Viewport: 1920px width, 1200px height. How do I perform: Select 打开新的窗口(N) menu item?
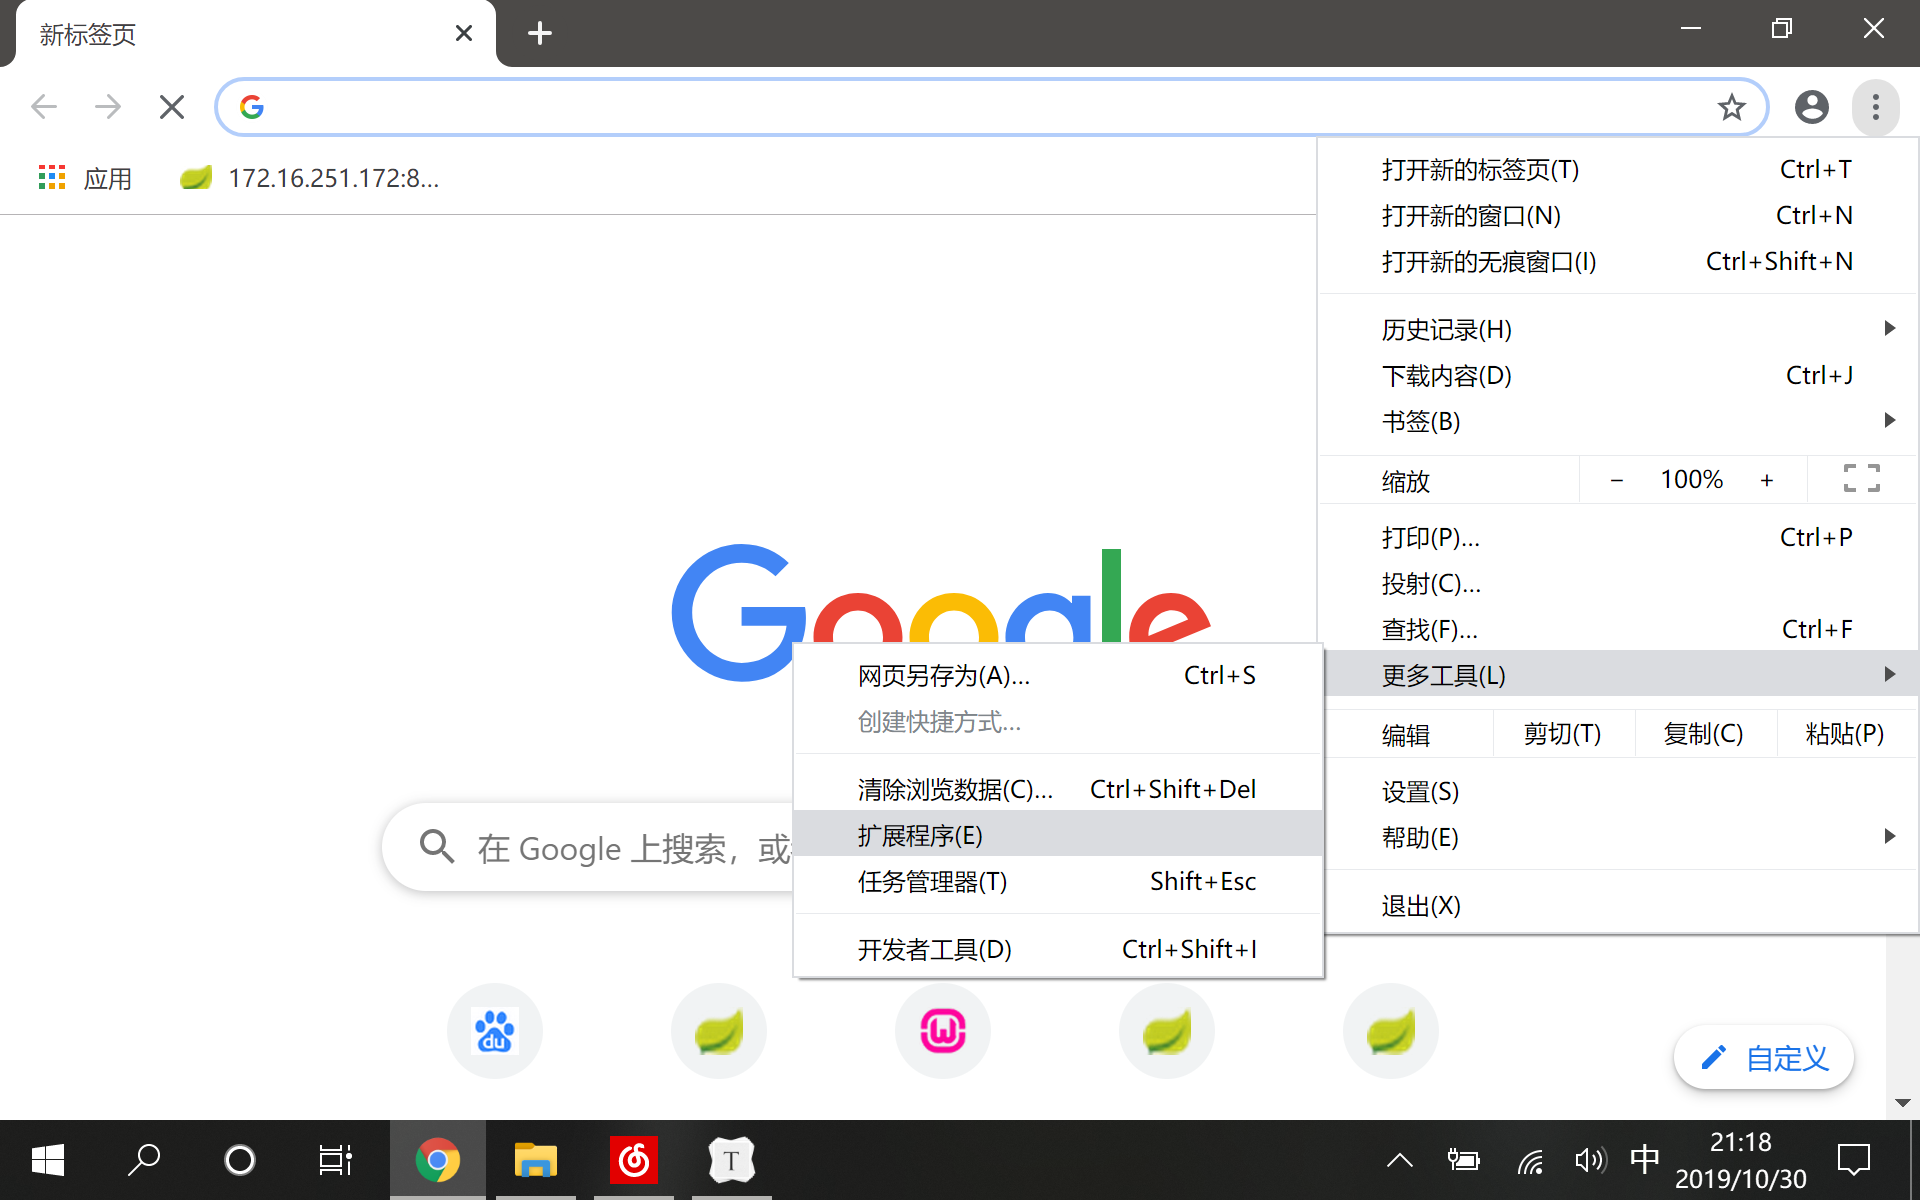1618,215
